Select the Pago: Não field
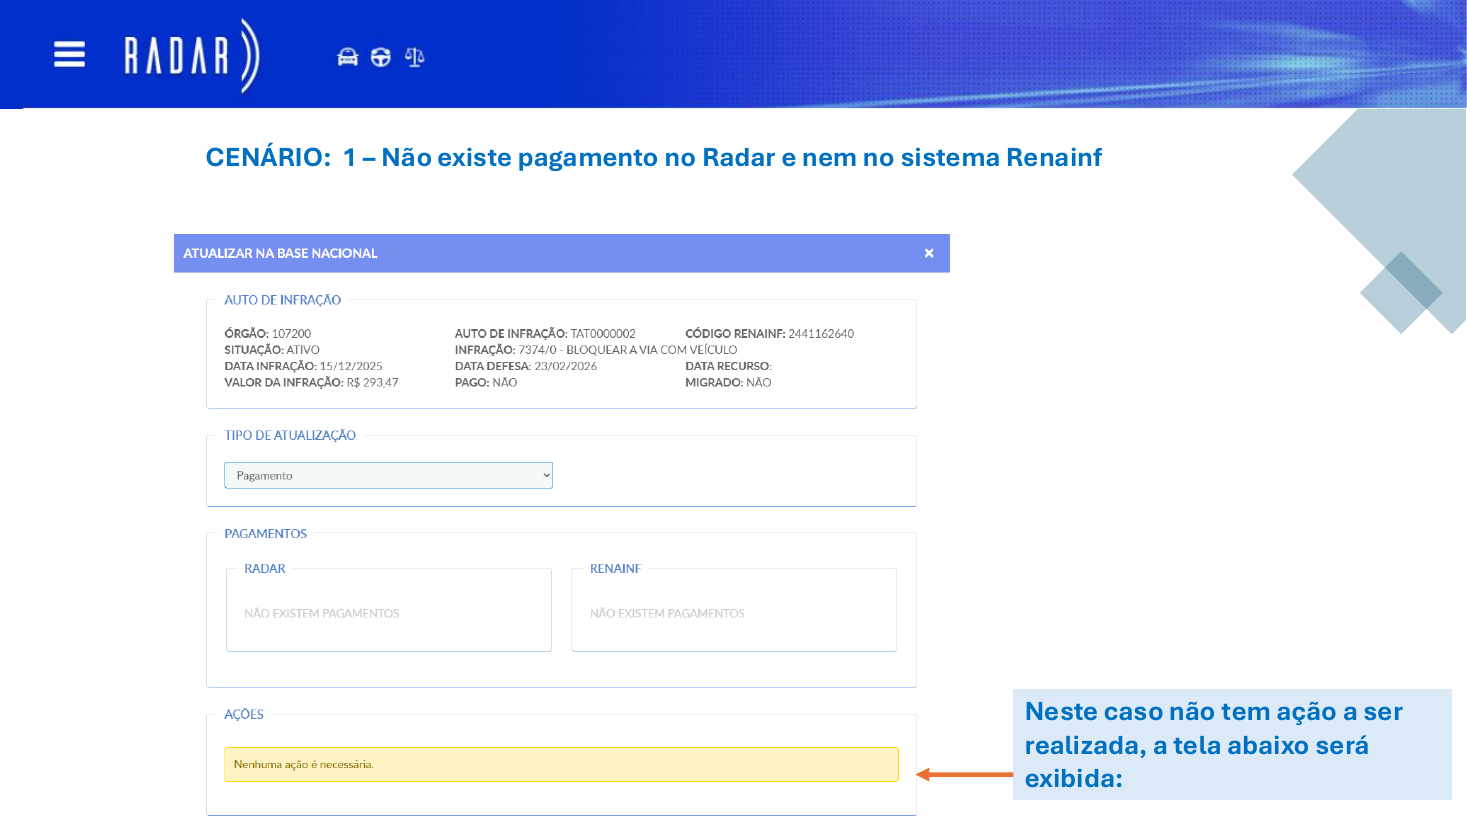Screen dimensions: 1467x825 (486, 382)
